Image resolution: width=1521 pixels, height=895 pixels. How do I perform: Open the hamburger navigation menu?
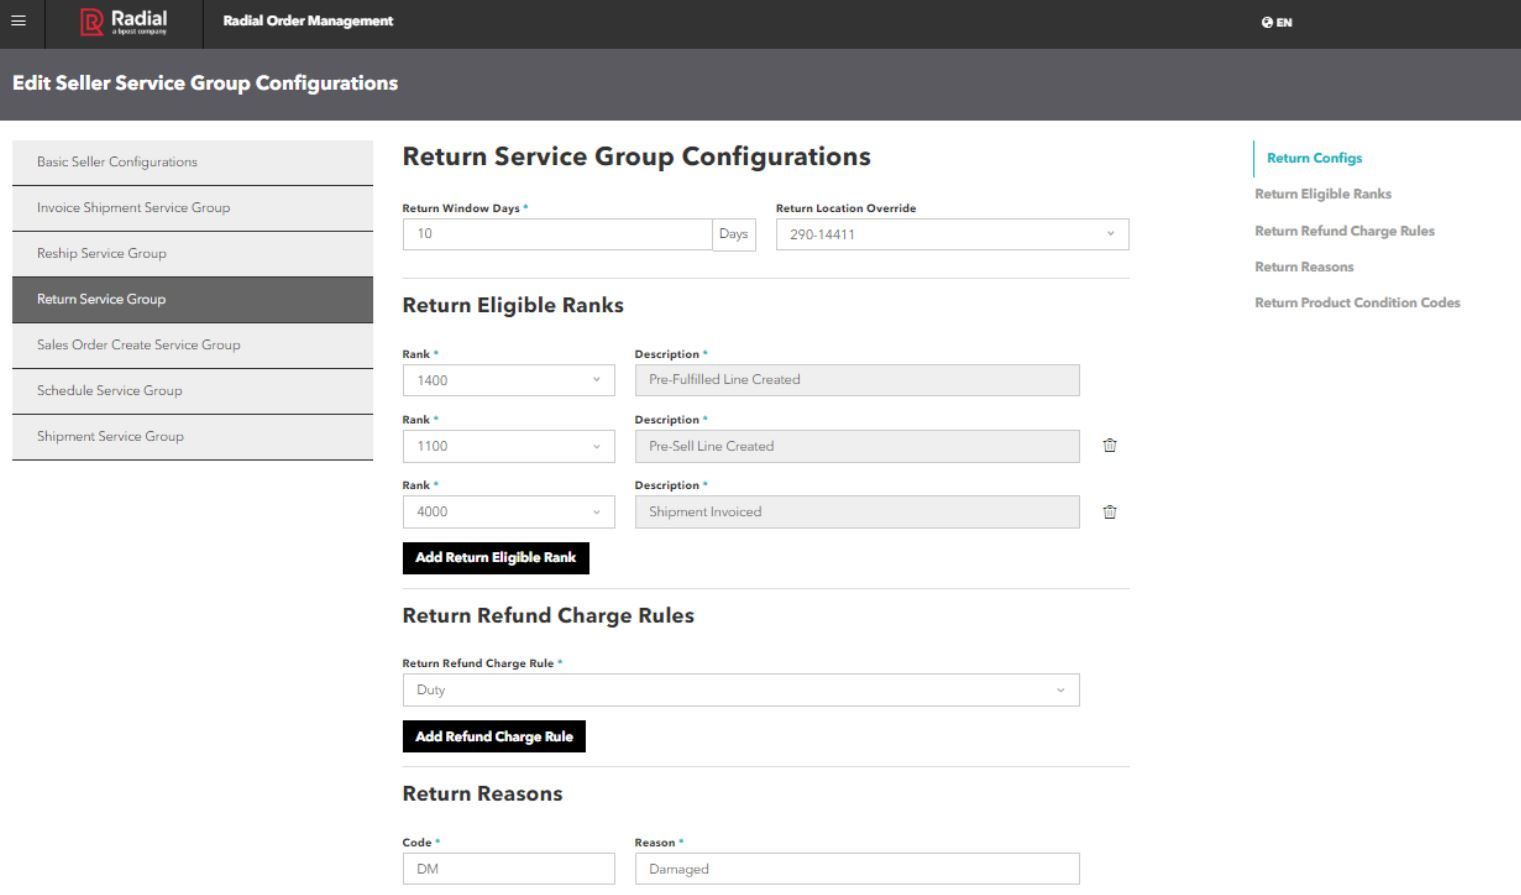click(18, 21)
